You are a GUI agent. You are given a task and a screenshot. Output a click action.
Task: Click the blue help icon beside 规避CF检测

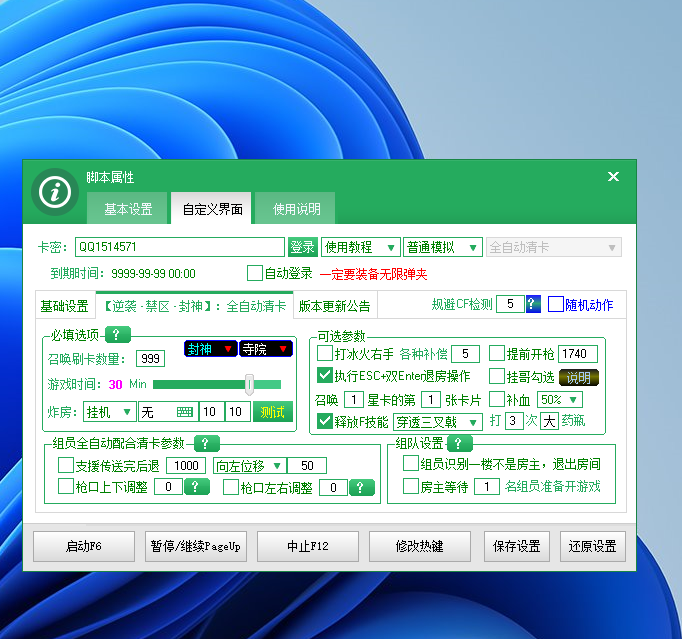[x=533, y=304]
